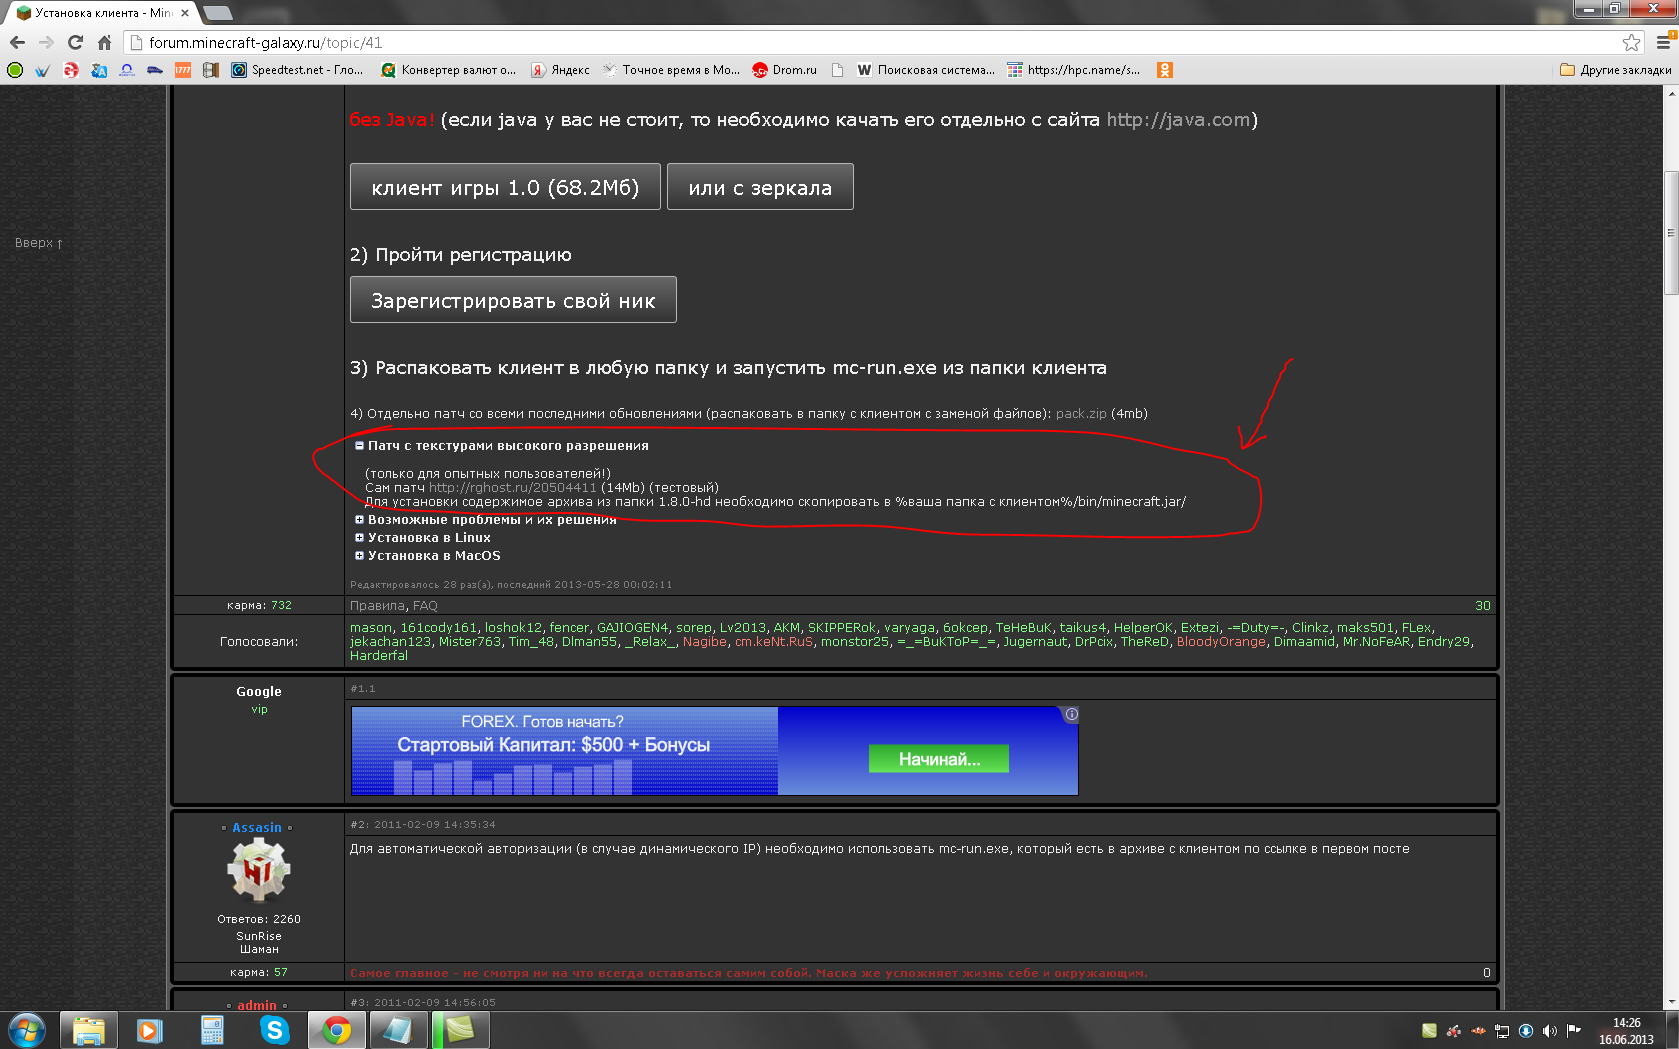Download клиент игры 1.0 (68.2Мб)
Image resolution: width=1679 pixels, height=1049 pixels.
click(x=505, y=187)
